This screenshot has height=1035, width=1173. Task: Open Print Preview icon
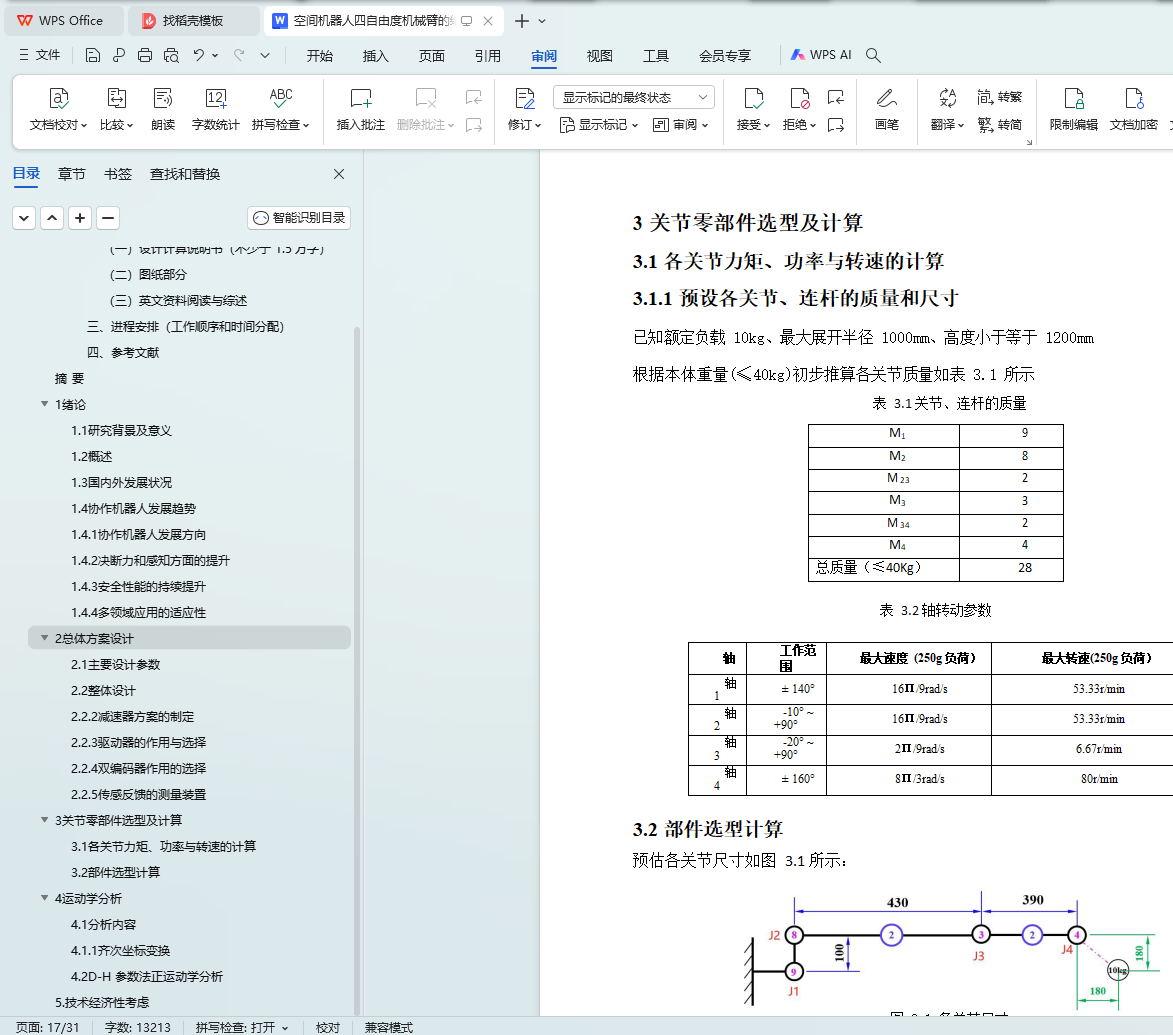(x=171, y=55)
